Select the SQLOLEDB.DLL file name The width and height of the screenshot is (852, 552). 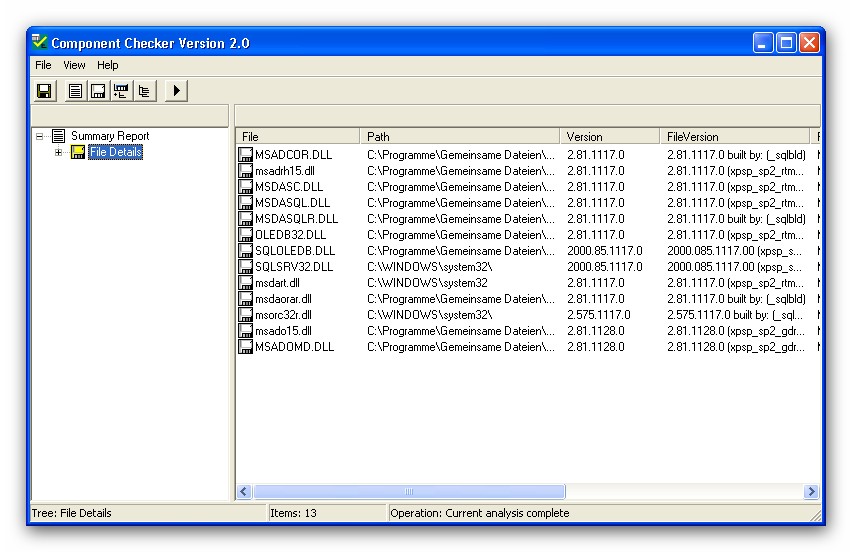(295, 250)
